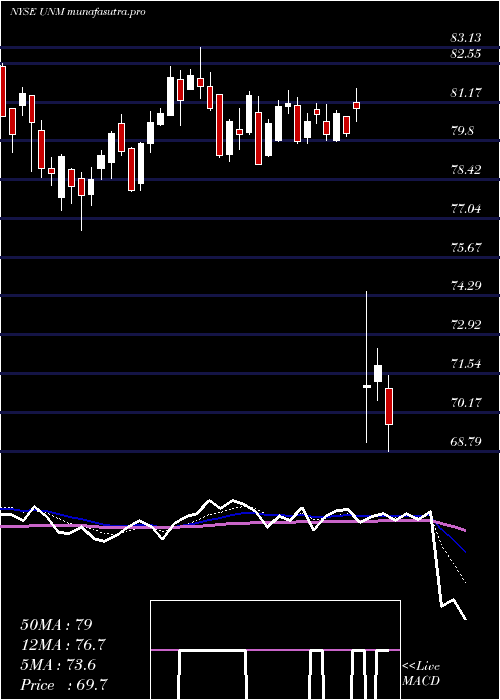Click the NYSE UNM munafasutra.pro title
The image size is (500, 700).
[77, 12]
